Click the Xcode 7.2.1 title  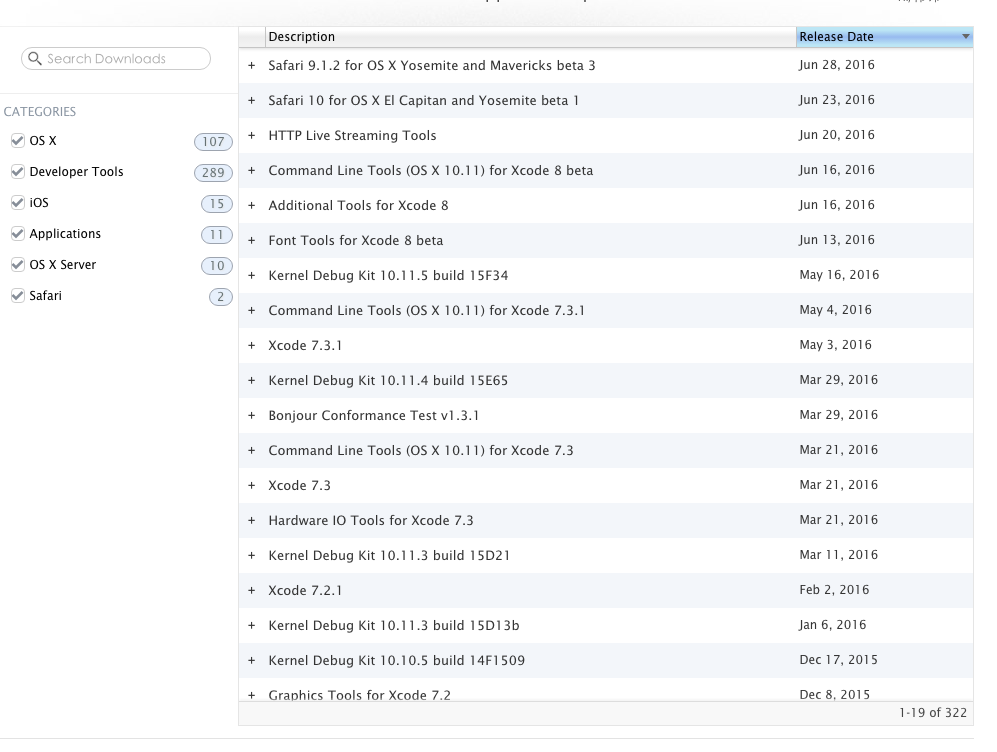point(305,590)
